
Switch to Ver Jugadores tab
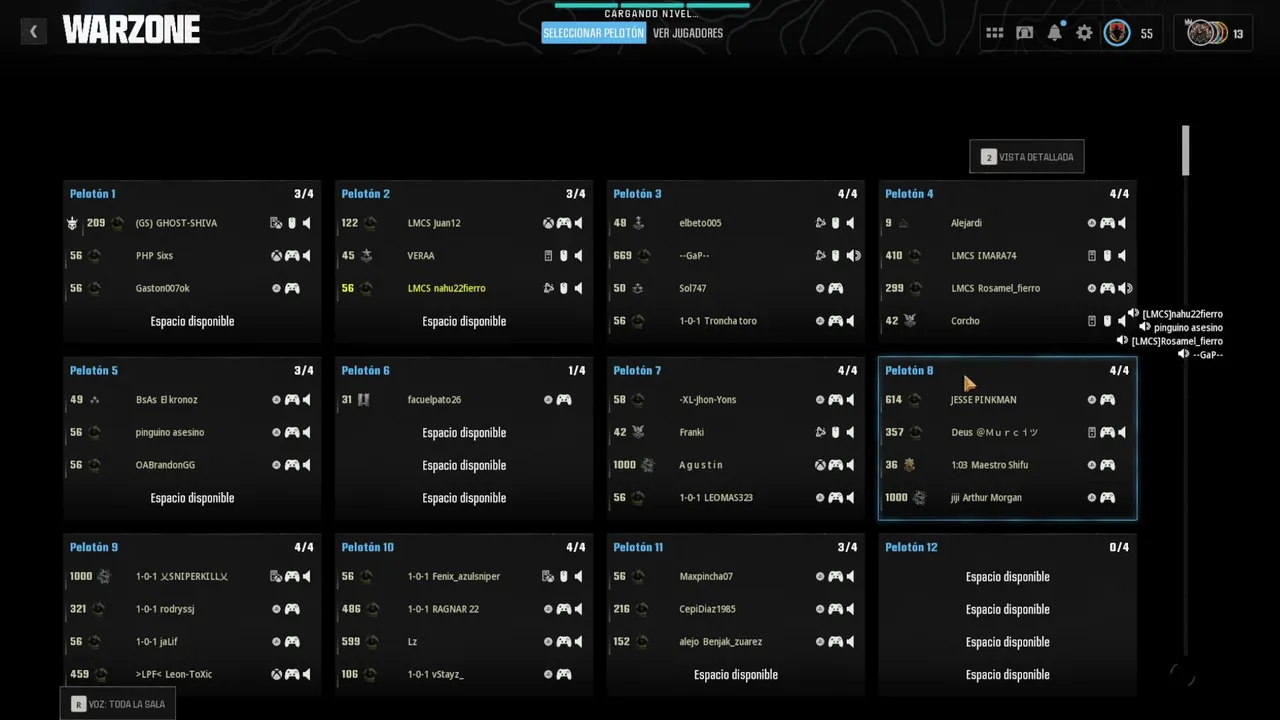(688, 33)
